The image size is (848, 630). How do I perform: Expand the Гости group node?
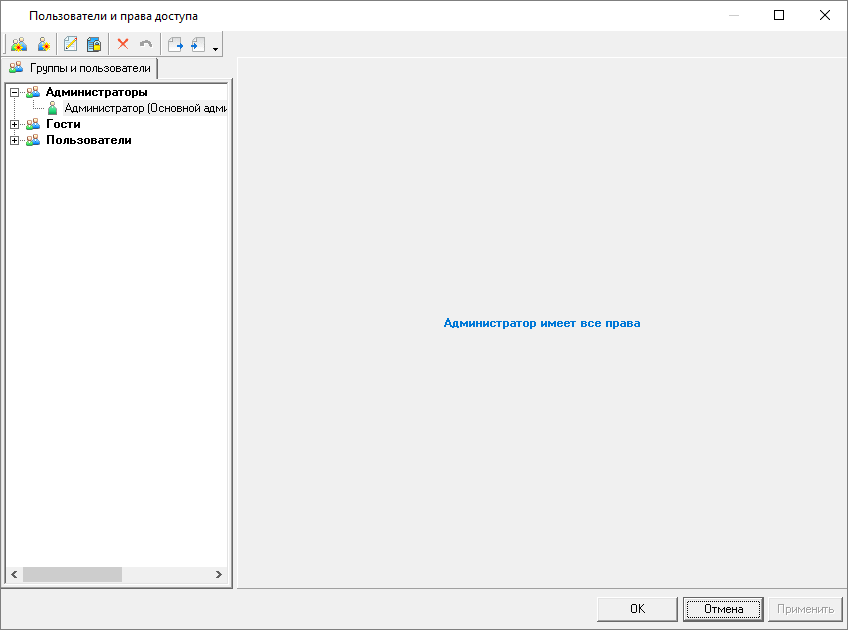pyautogui.click(x=14, y=124)
